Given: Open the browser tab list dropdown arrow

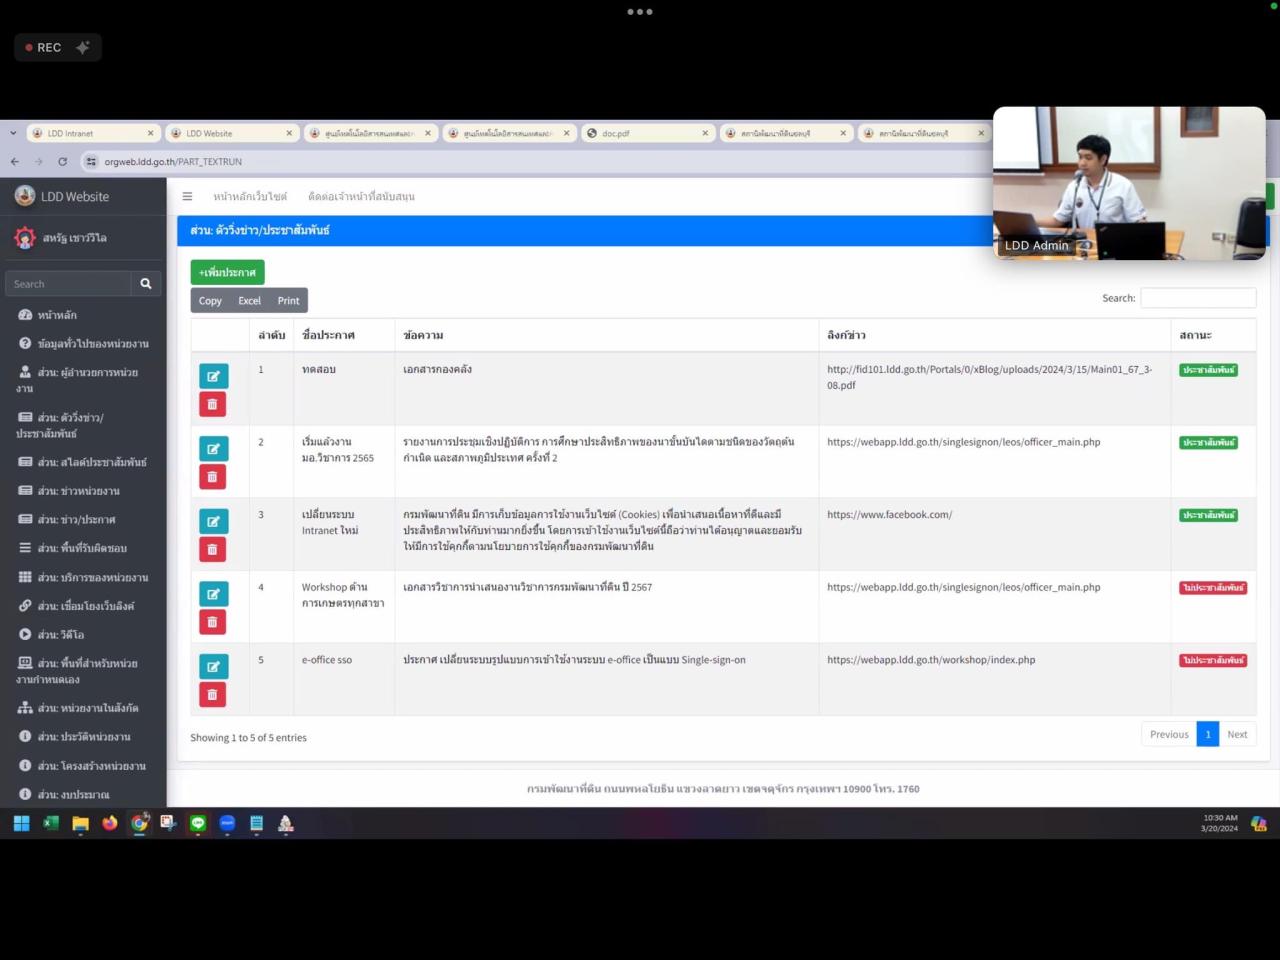Looking at the screenshot, I should click(13, 133).
